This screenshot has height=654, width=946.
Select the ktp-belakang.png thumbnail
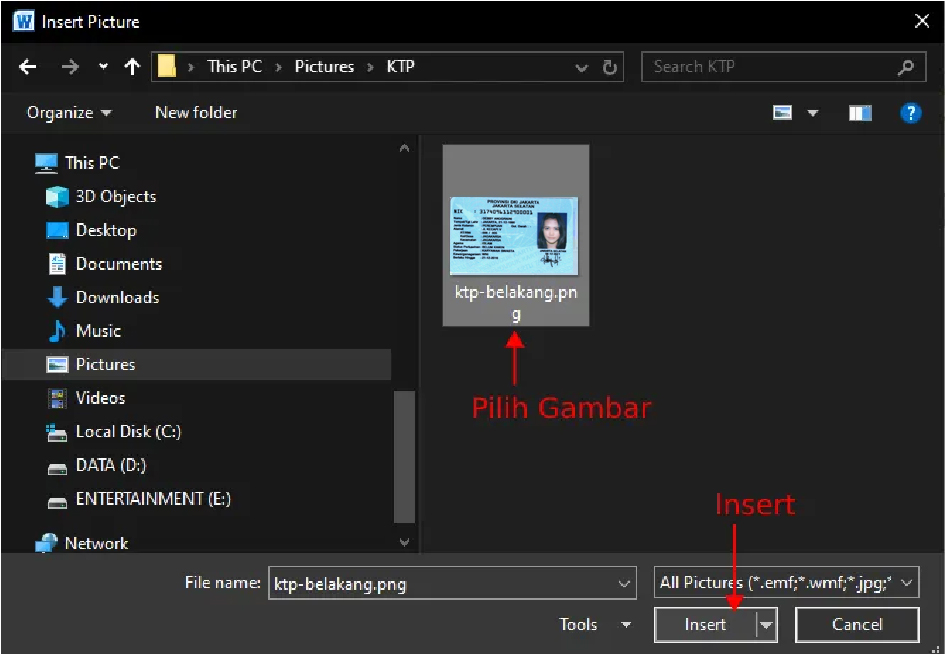tap(514, 235)
